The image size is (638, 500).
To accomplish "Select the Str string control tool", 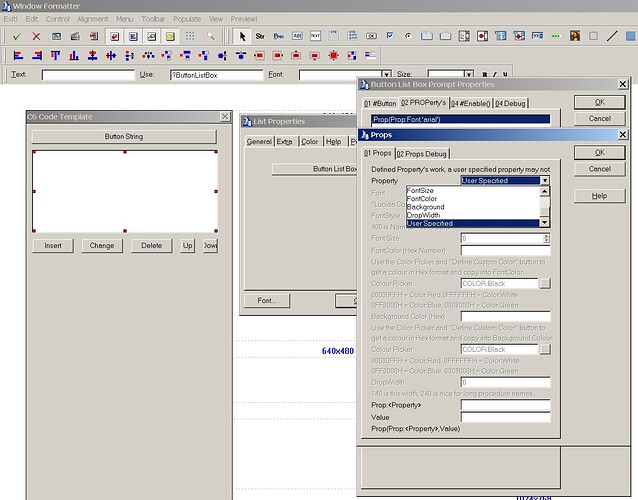I will click(x=260, y=36).
